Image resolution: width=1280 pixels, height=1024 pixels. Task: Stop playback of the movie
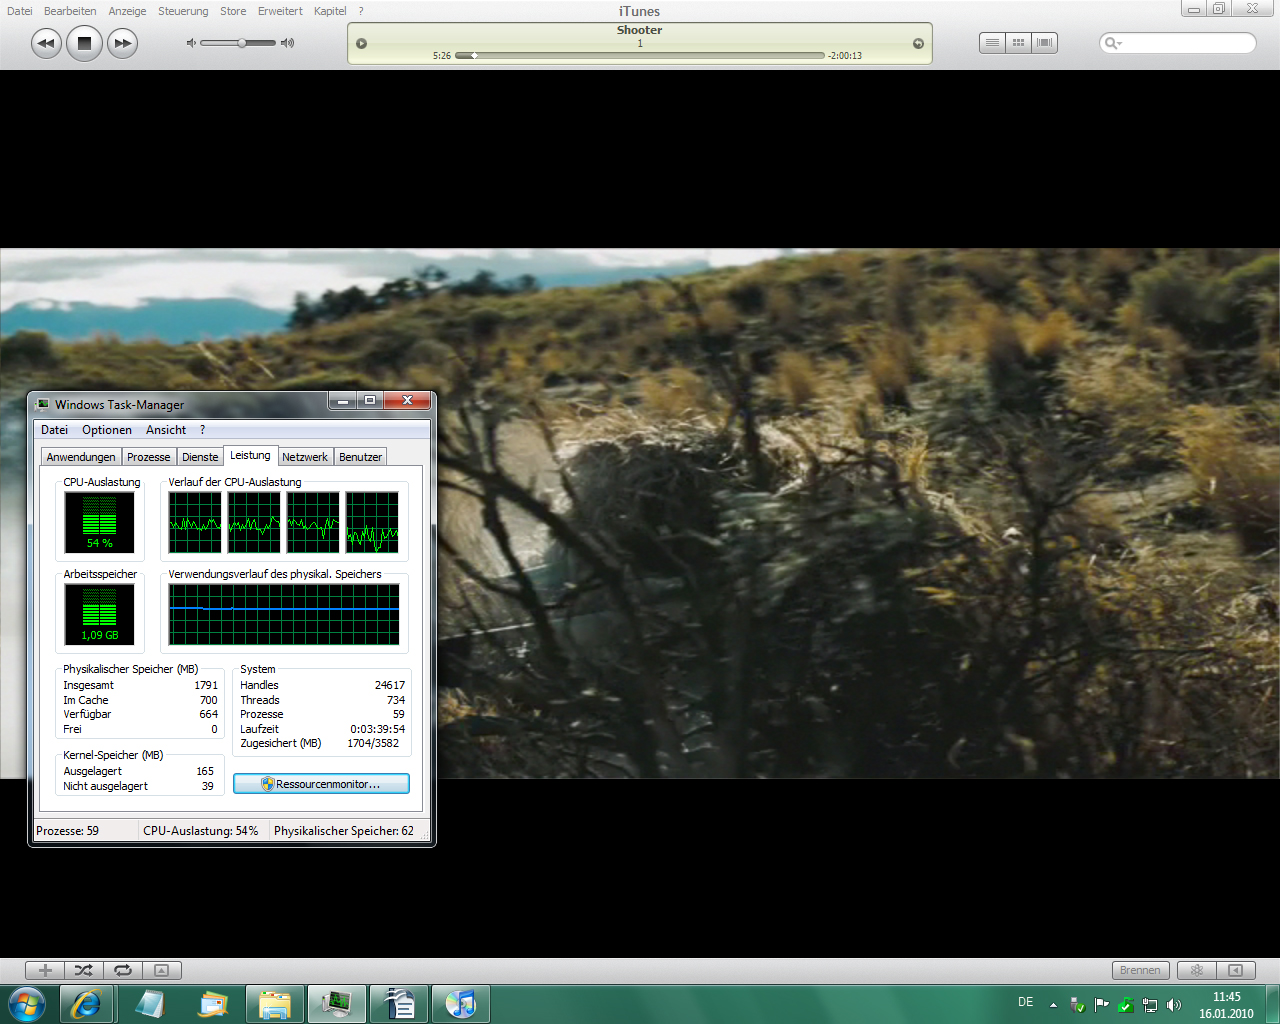pyautogui.click(x=84, y=43)
